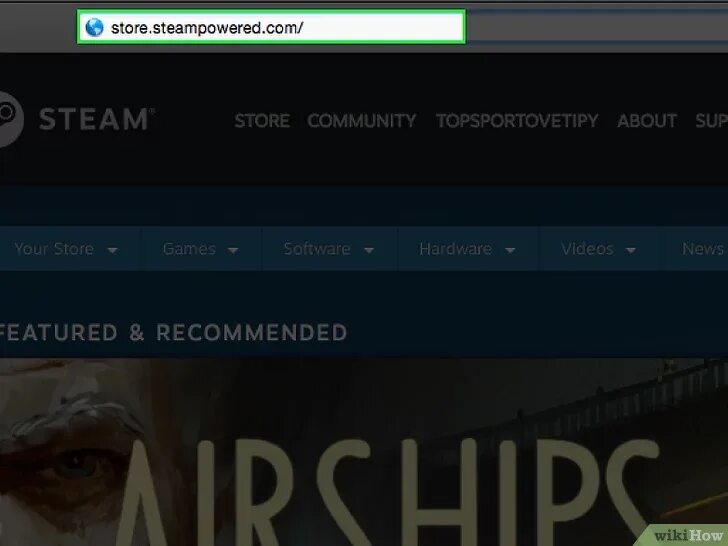
Task: Click the Steam logo icon
Action: click(10, 119)
